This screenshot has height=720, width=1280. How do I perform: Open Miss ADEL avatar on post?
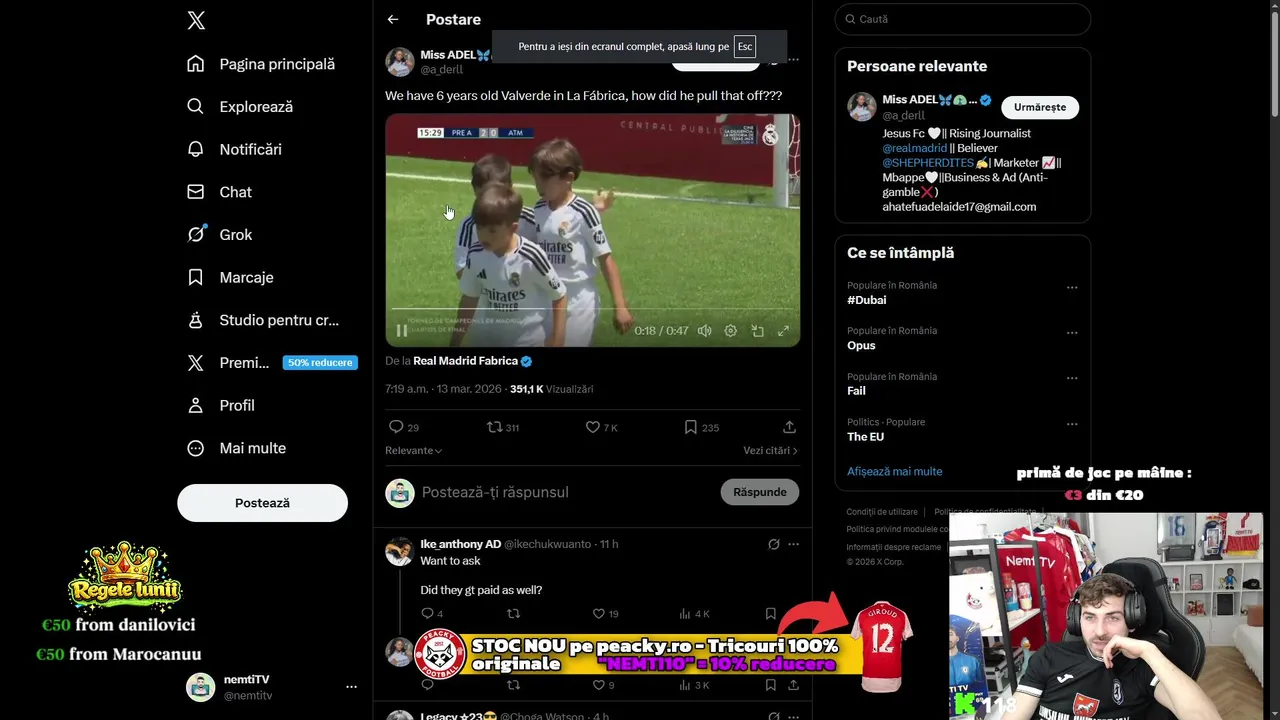coord(400,62)
